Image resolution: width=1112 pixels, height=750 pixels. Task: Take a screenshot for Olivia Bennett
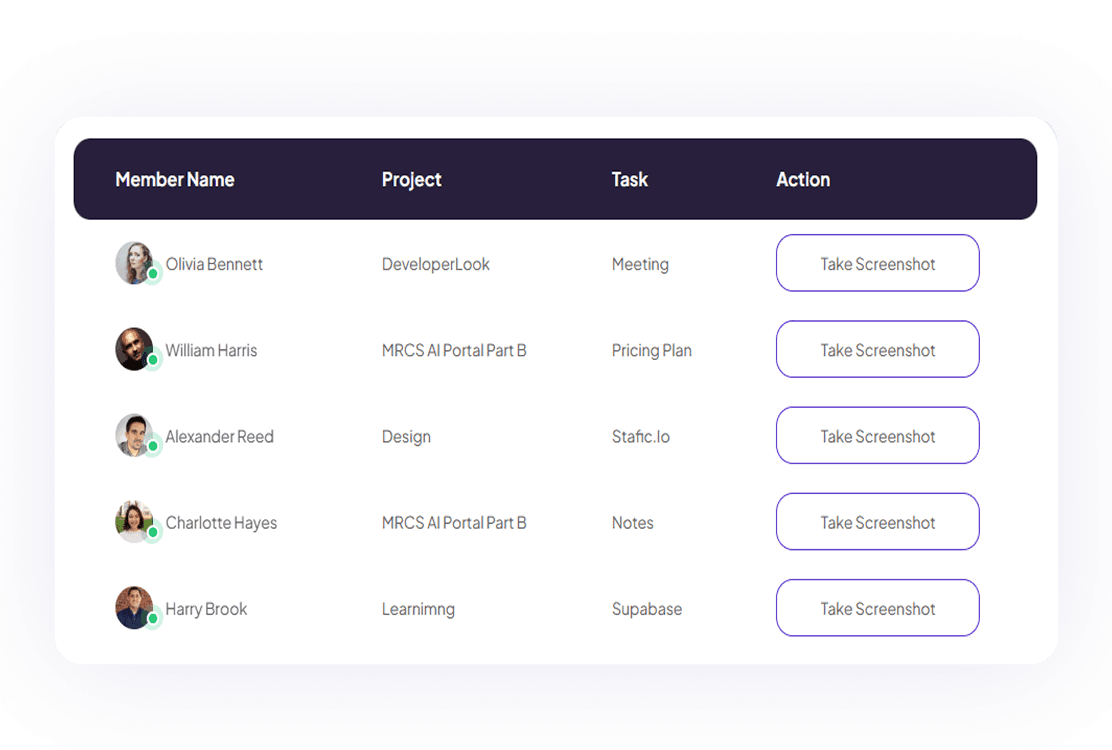pos(877,264)
